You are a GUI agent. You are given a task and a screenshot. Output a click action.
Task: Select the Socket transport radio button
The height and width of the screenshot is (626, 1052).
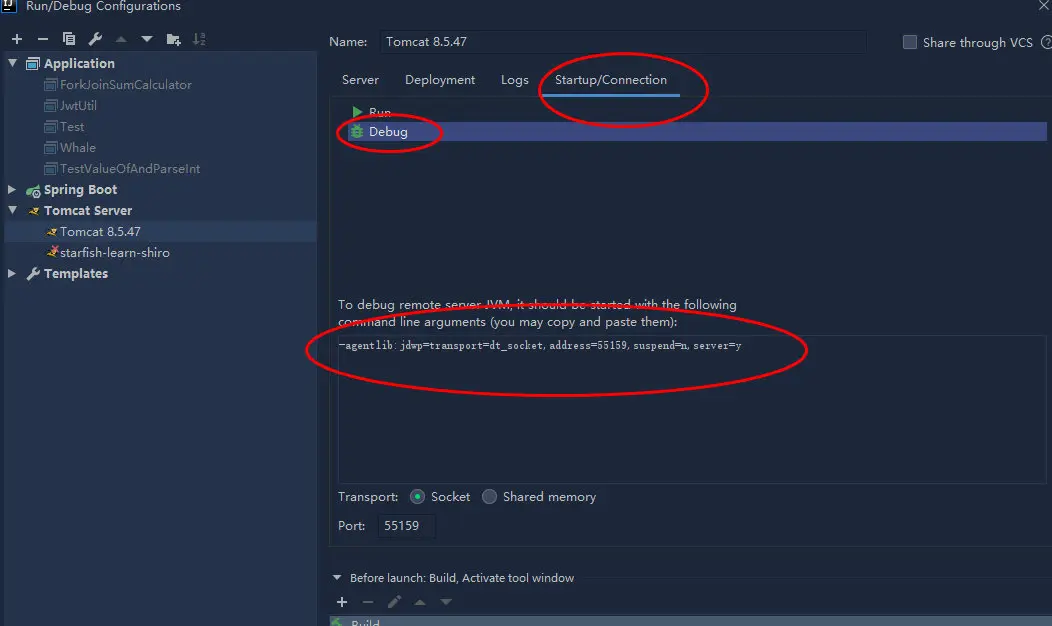tap(417, 497)
